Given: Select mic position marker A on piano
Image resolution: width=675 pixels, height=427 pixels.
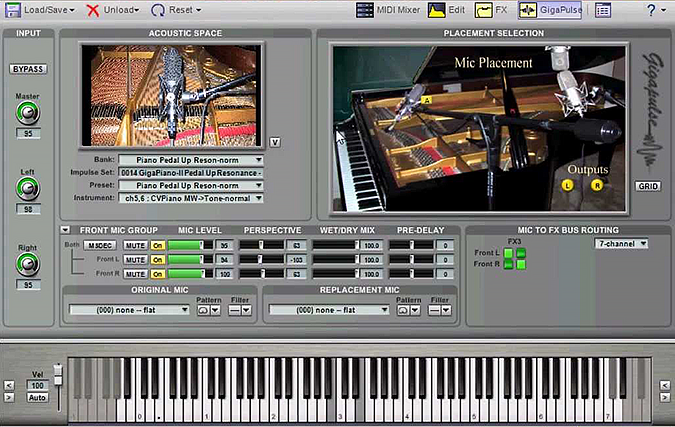Looking at the screenshot, I should coord(427,100).
